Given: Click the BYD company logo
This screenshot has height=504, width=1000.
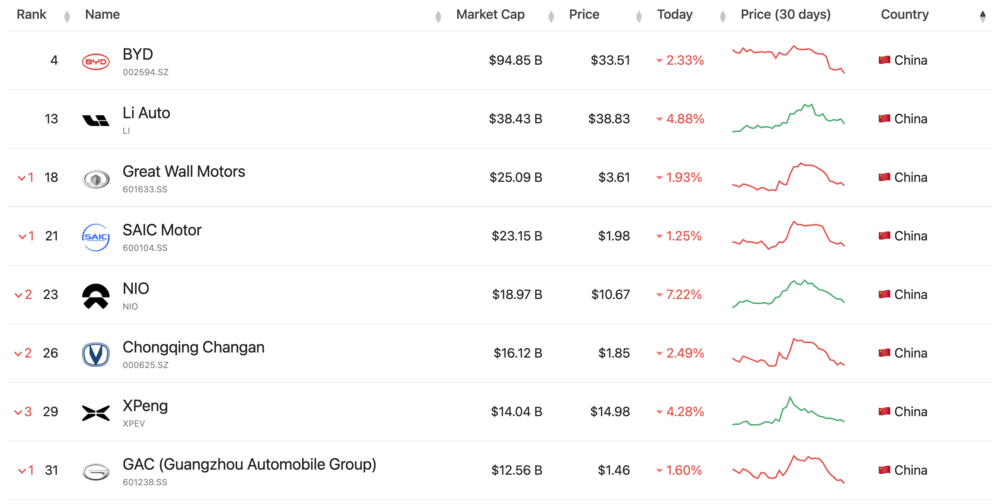Looking at the screenshot, I should (x=96, y=61).
